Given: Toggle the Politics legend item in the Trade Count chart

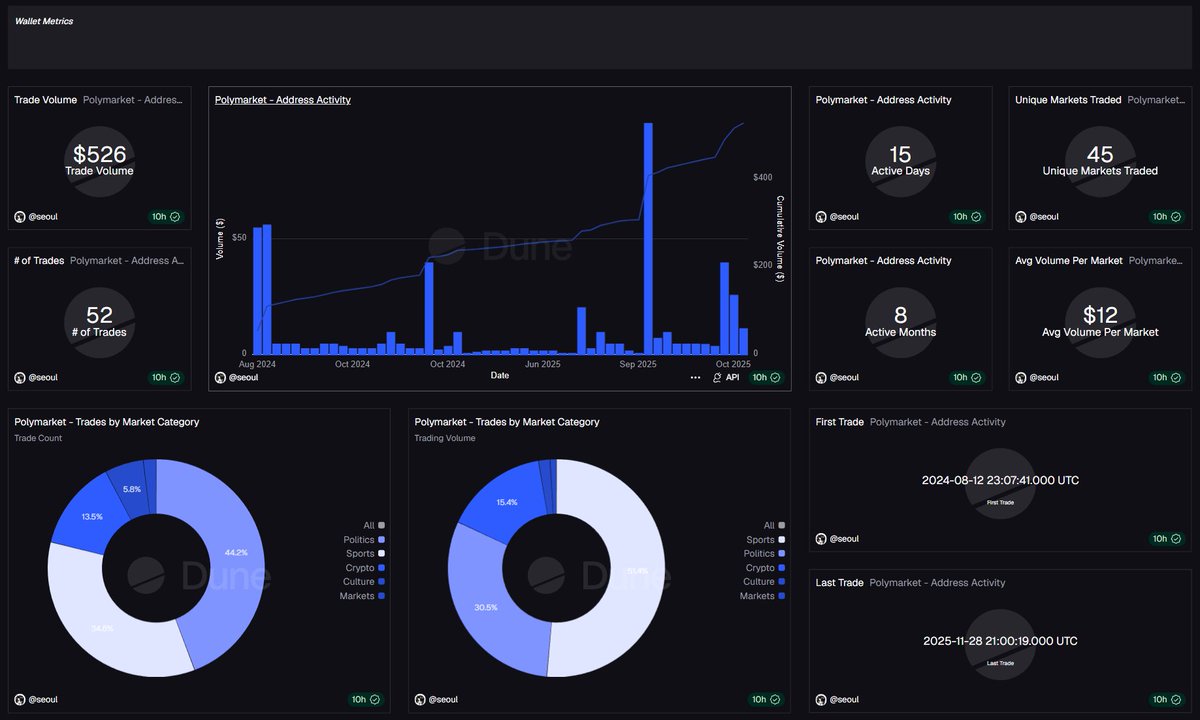Looking at the screenshot, I should coord(365,539).
